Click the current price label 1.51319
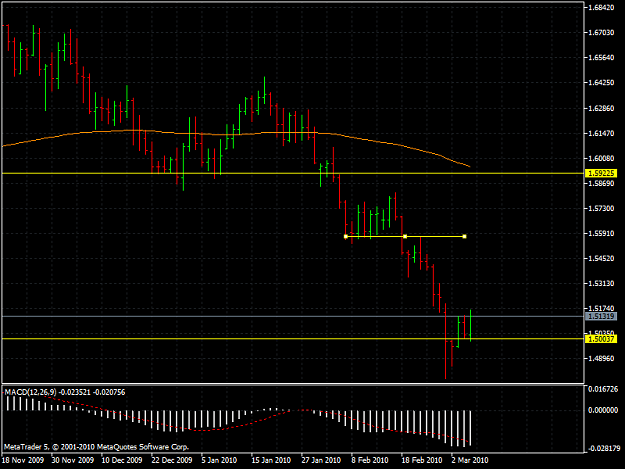The image size is (625, 469). (601, 316)
